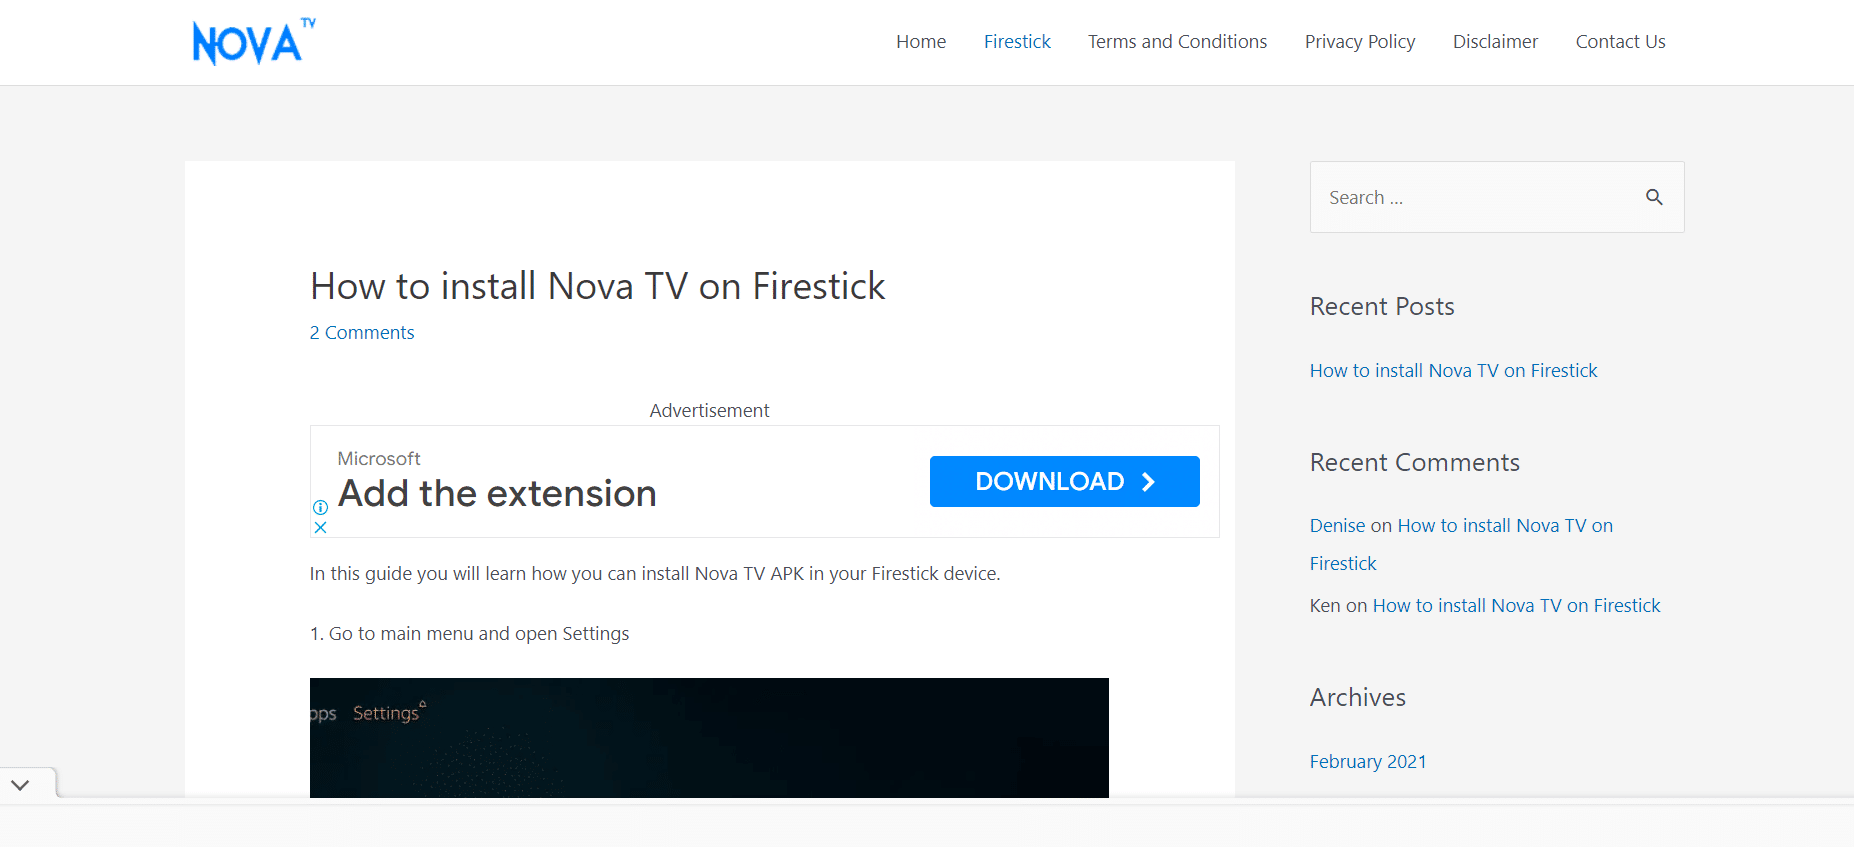Collapse the bottom ad chevron
Screen dimensions: 1854x847
pos(21,785)
